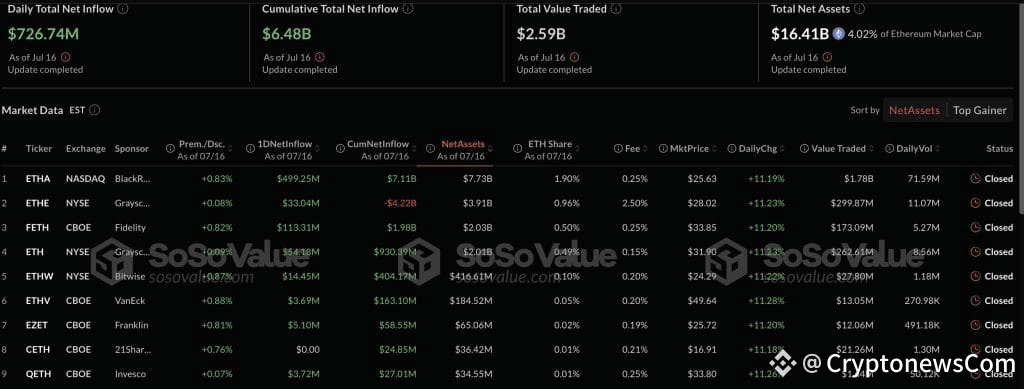This screenshot has width=1024, height=389.
Task: Click info icon next to Total Value Traded
Action: coord(616,9)
